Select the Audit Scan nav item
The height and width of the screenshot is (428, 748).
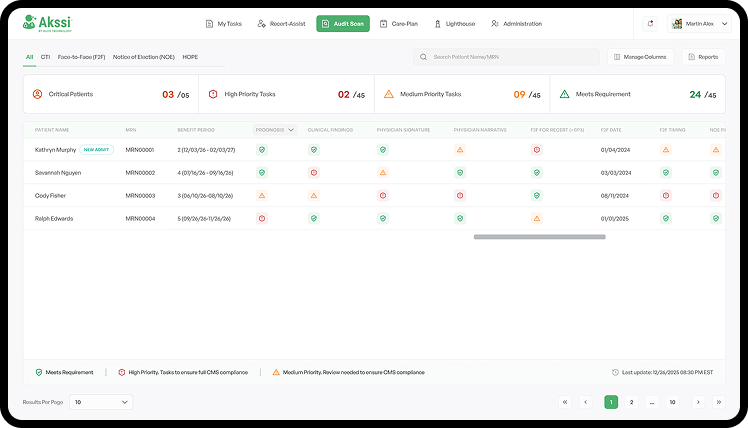pyautogui.click(x=343, y=23)
